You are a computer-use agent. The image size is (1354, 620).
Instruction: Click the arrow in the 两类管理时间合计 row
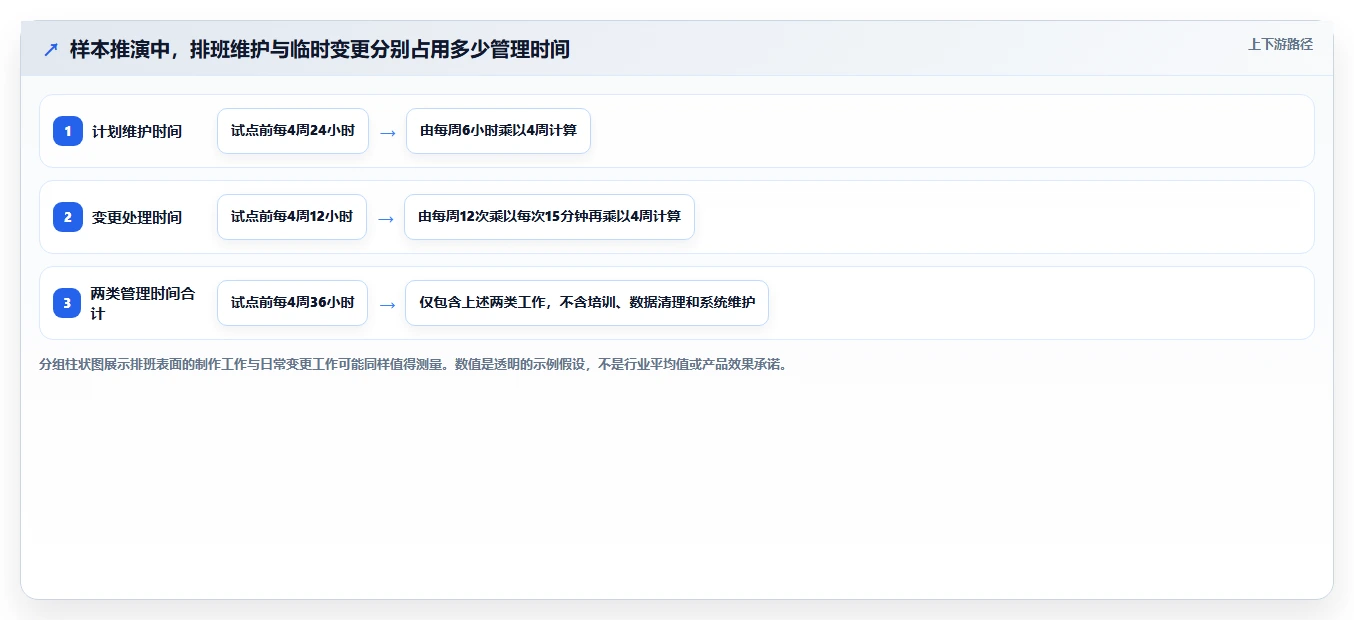tap(387, 304)
